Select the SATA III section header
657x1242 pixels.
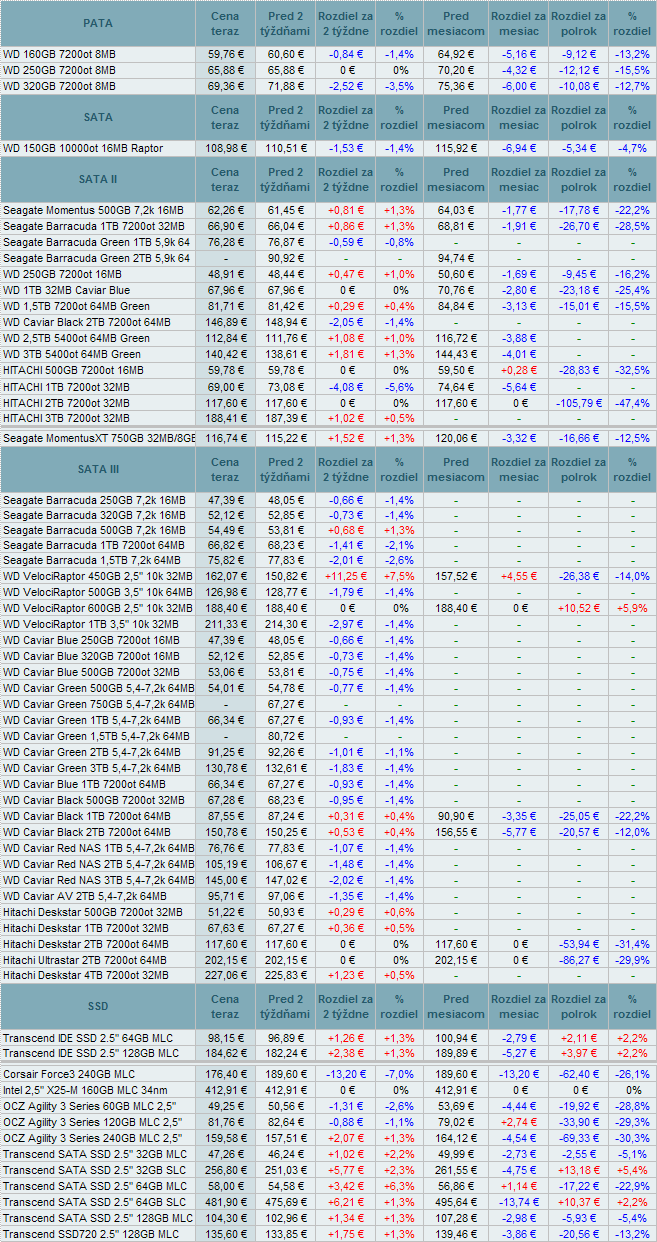pos(98,469)
